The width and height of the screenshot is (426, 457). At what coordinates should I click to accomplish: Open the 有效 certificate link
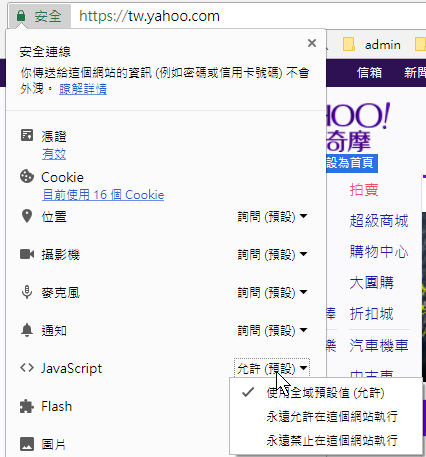pos(54,154)
